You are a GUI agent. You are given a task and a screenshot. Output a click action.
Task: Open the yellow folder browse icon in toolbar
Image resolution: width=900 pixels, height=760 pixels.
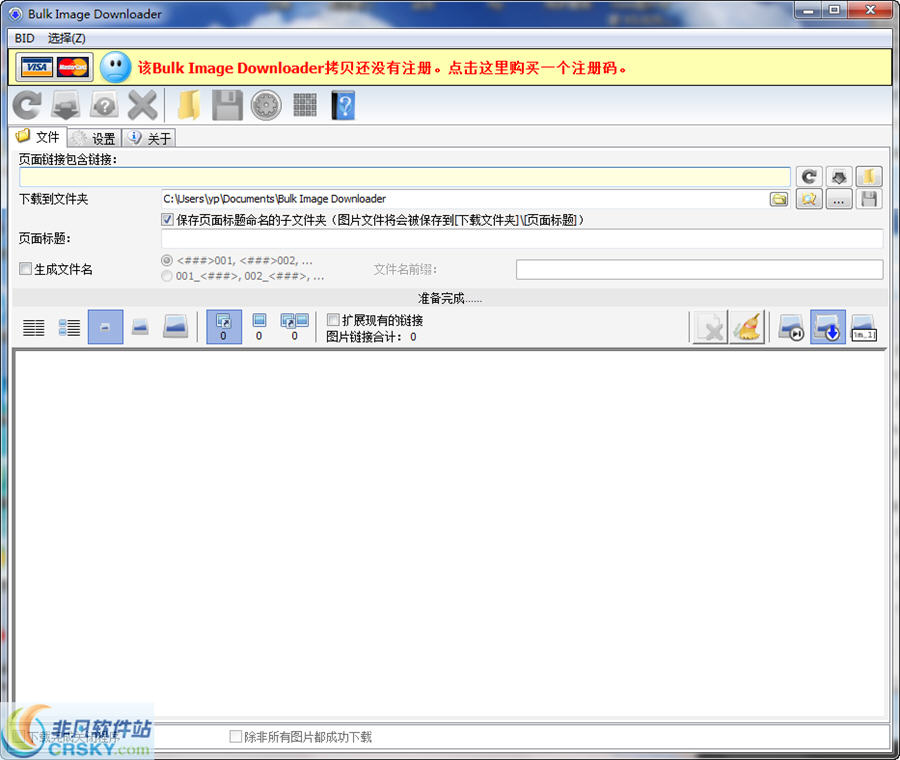[188, 105]
